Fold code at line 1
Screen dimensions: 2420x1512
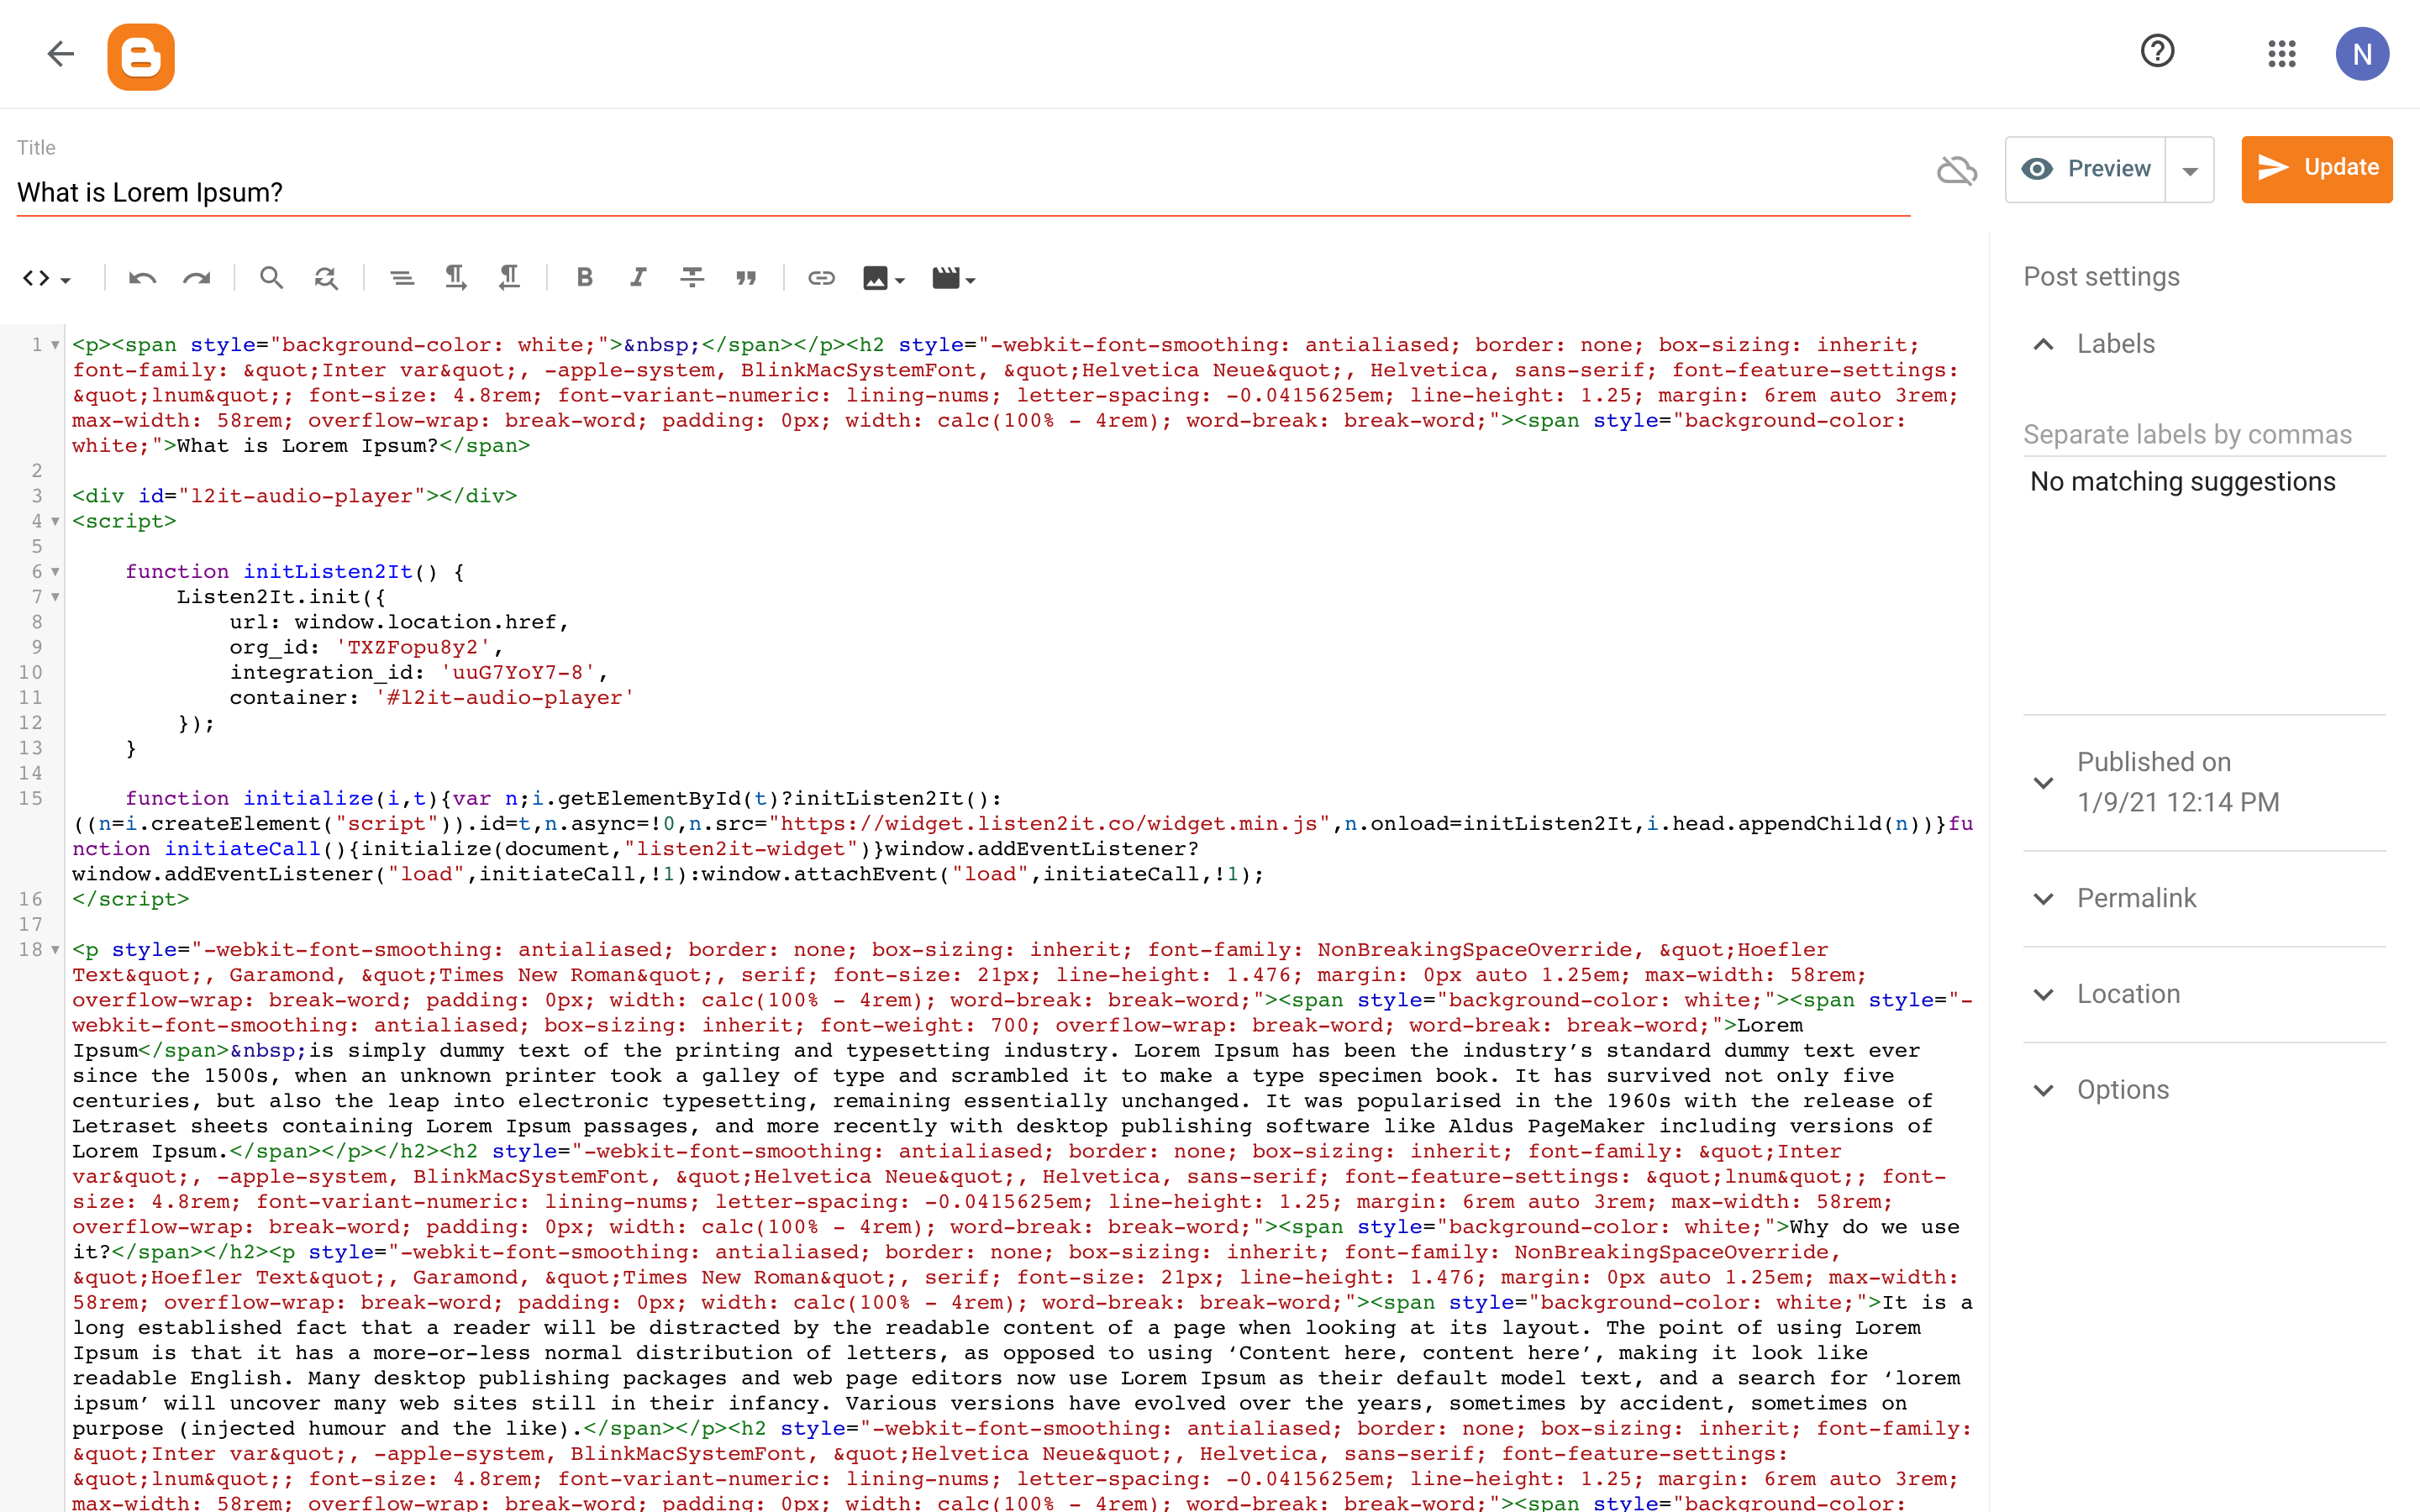coord(55,345)
